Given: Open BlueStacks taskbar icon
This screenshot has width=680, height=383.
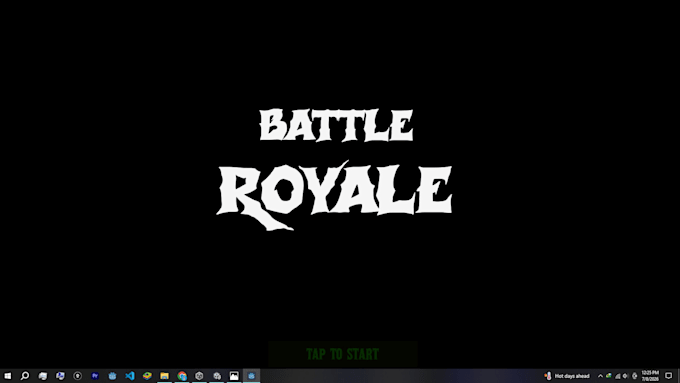Looking at the screenshot, I should point(147,376).
